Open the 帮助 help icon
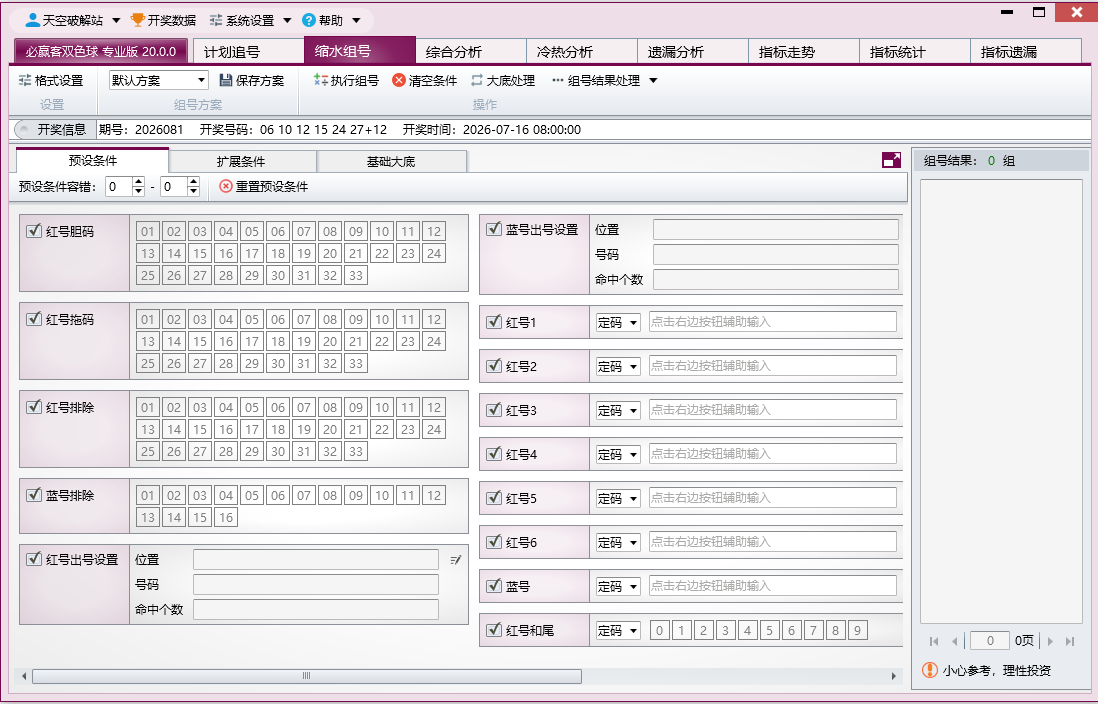The height and width of the screenshot is (704, 1098). pos(309,20)
